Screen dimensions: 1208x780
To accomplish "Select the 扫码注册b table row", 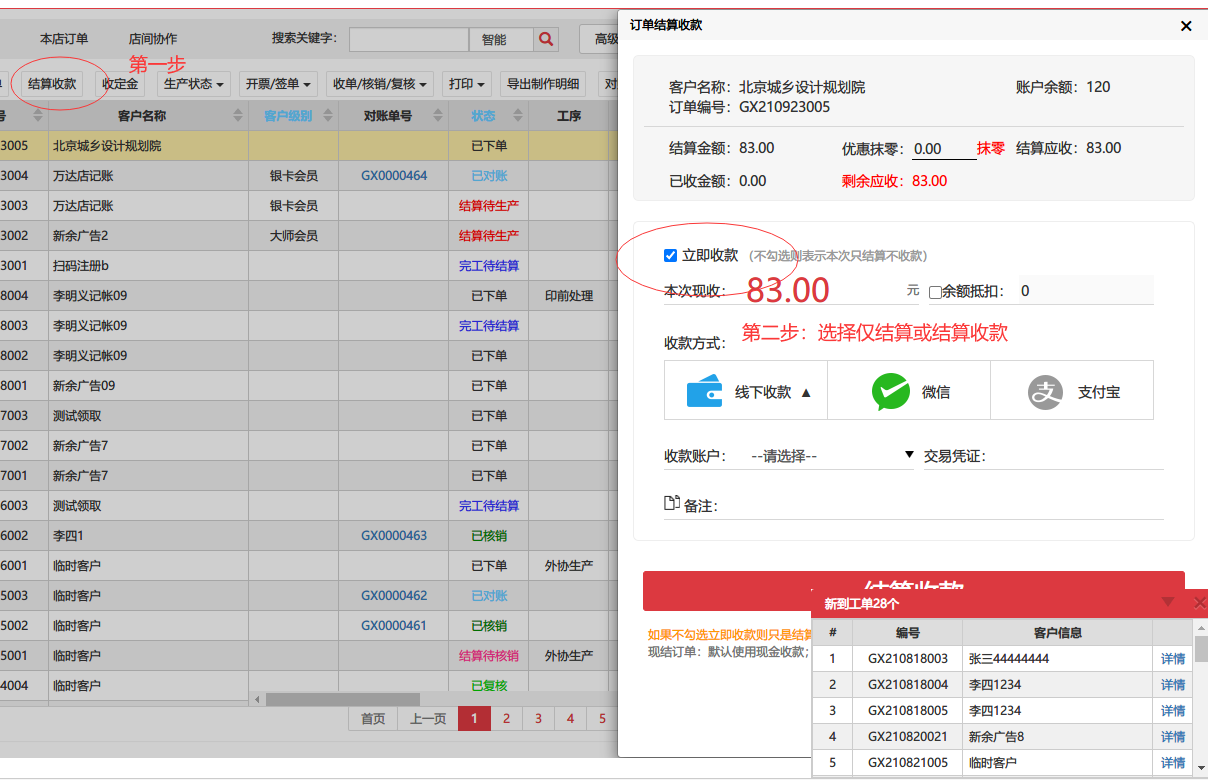I will tap(309, 266).
